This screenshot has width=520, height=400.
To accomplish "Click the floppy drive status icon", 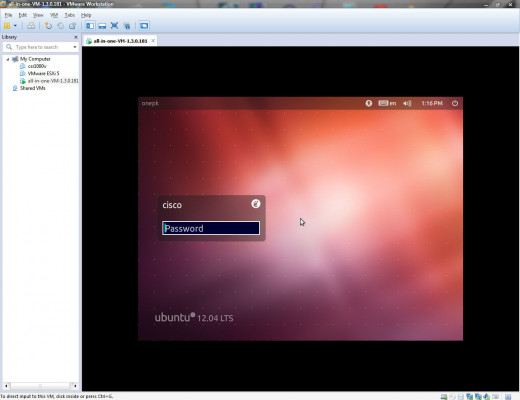I will click(461, 397).
